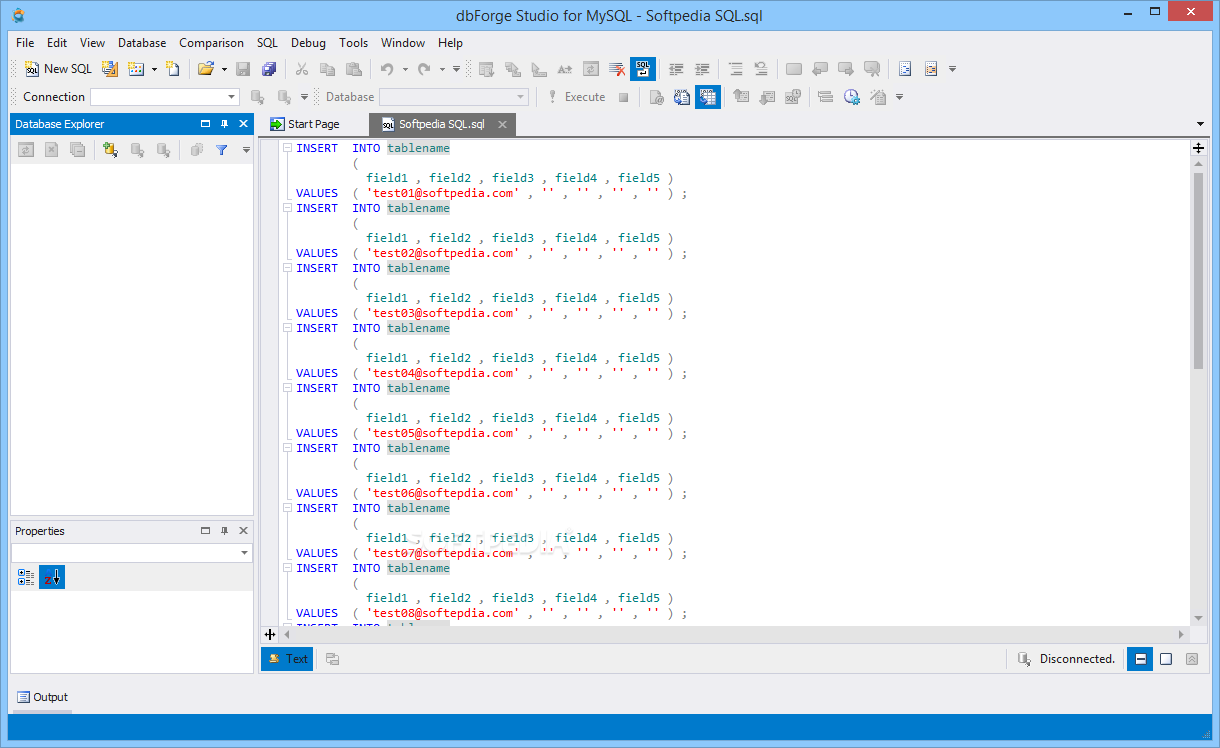Click the comment selection icon
The image size is (1220, 748).
[735, 69]
